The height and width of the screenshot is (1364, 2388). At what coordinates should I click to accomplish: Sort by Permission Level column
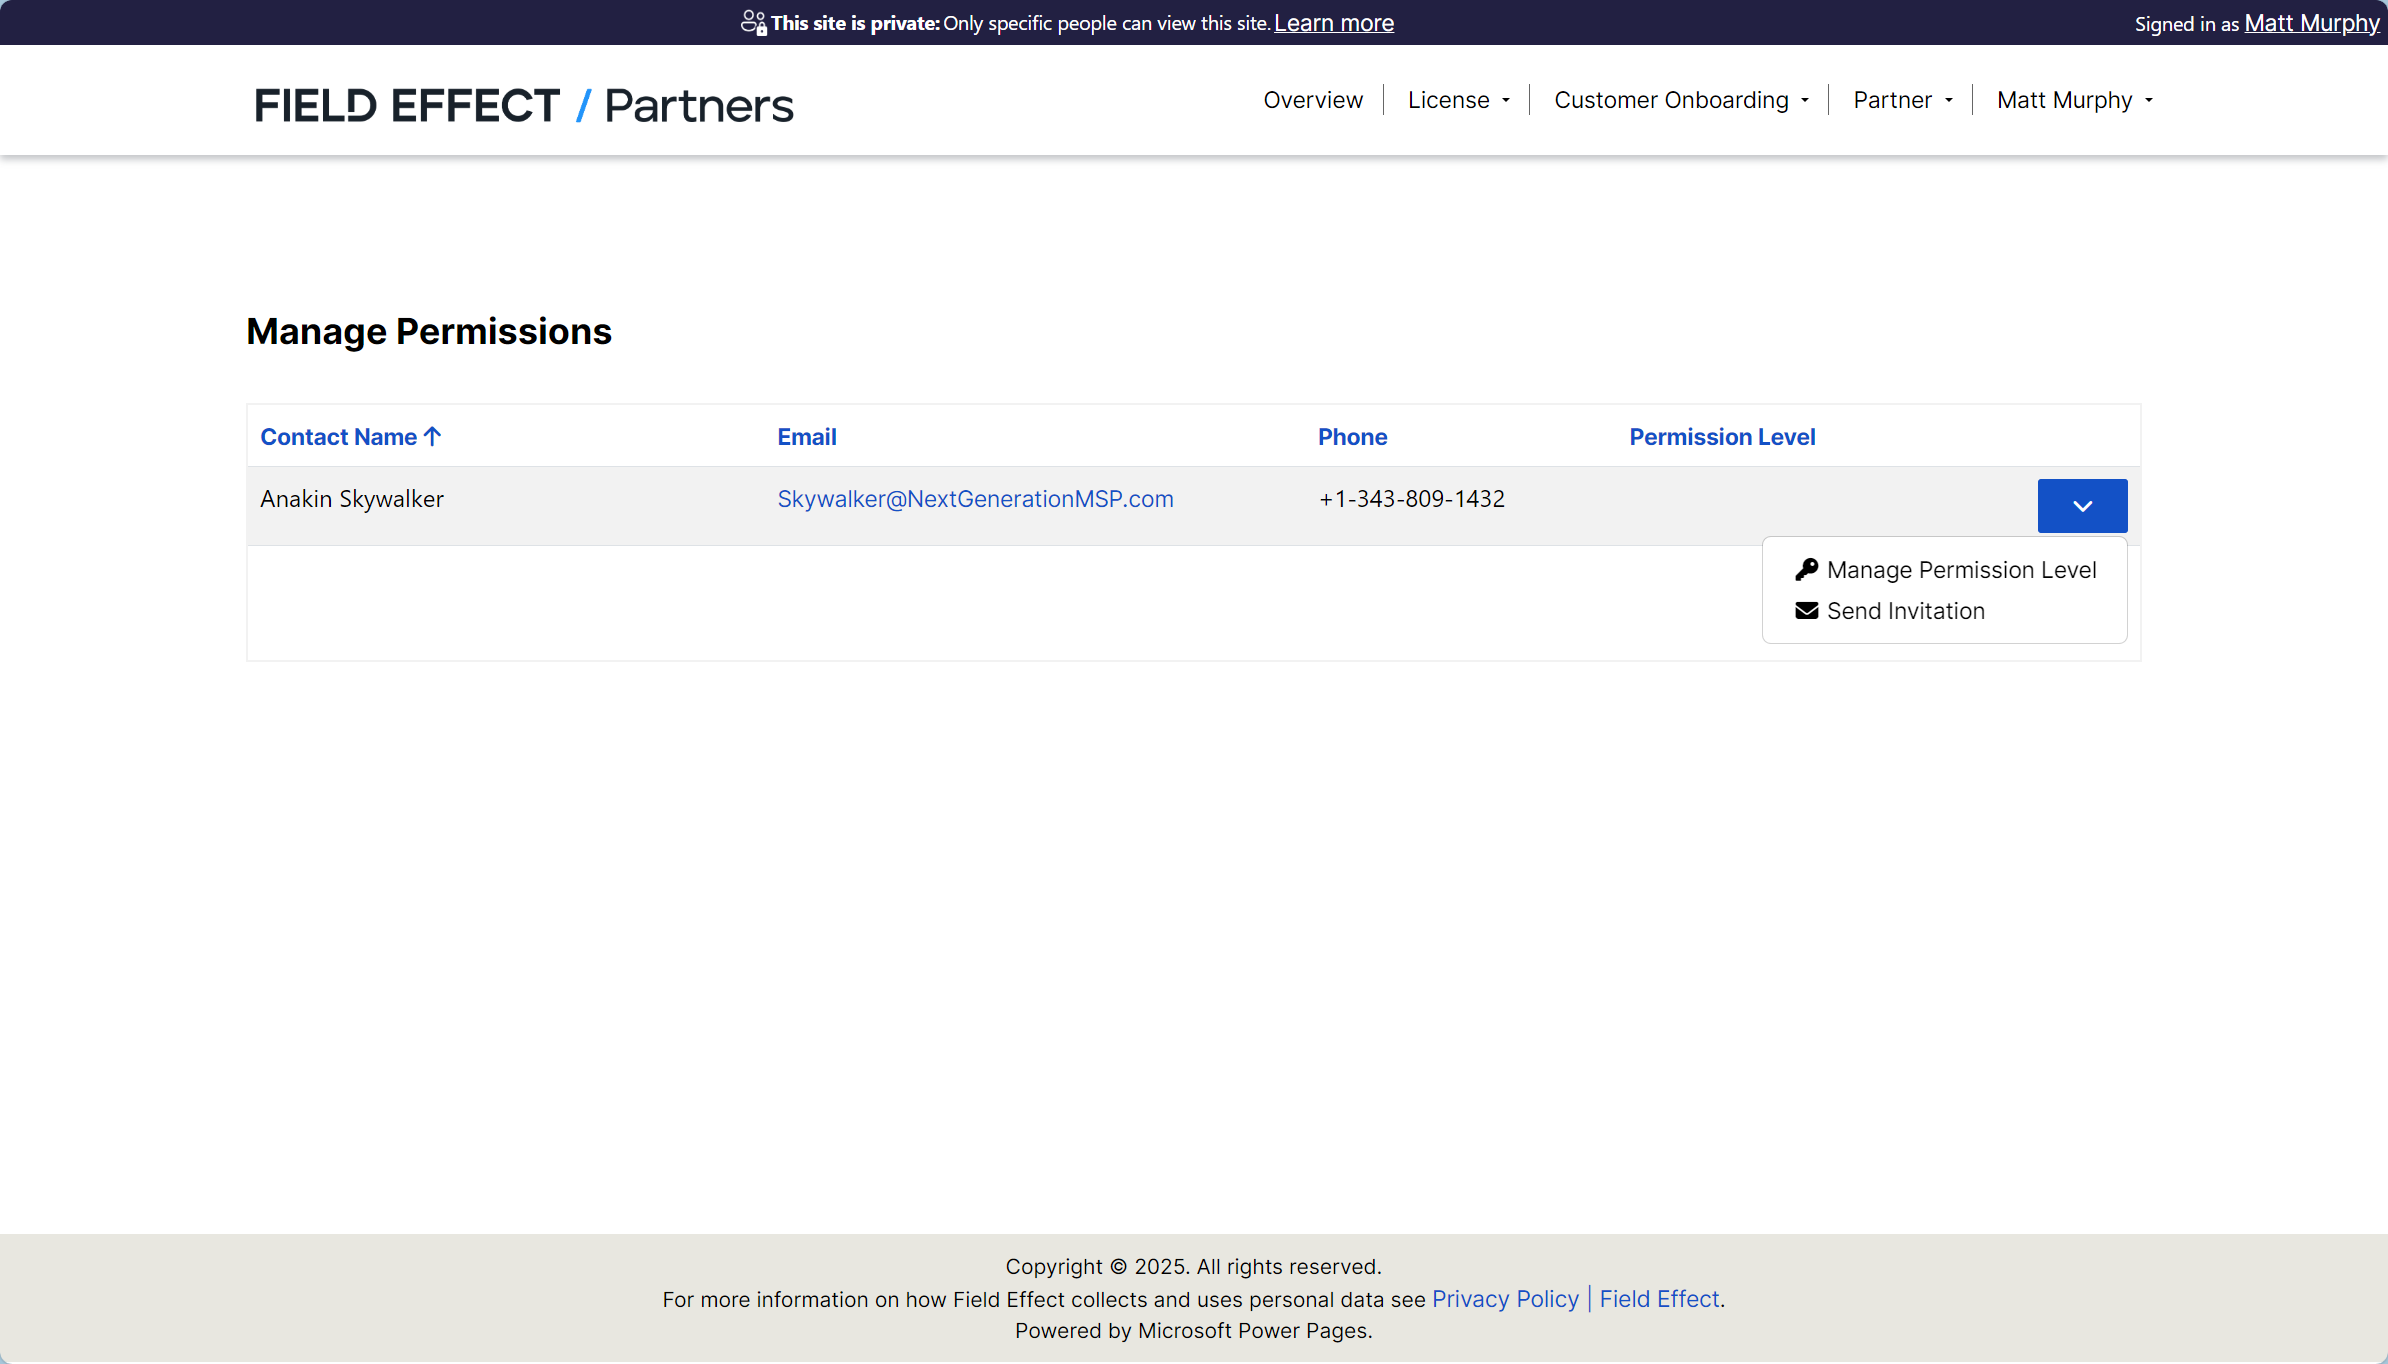(1721, 437)
